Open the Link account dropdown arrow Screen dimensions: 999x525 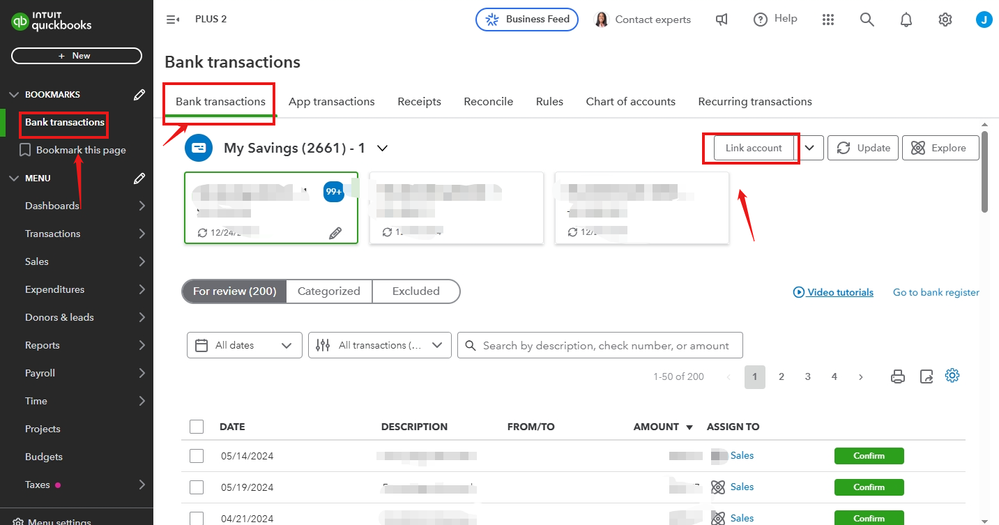[x=809, y=148]
